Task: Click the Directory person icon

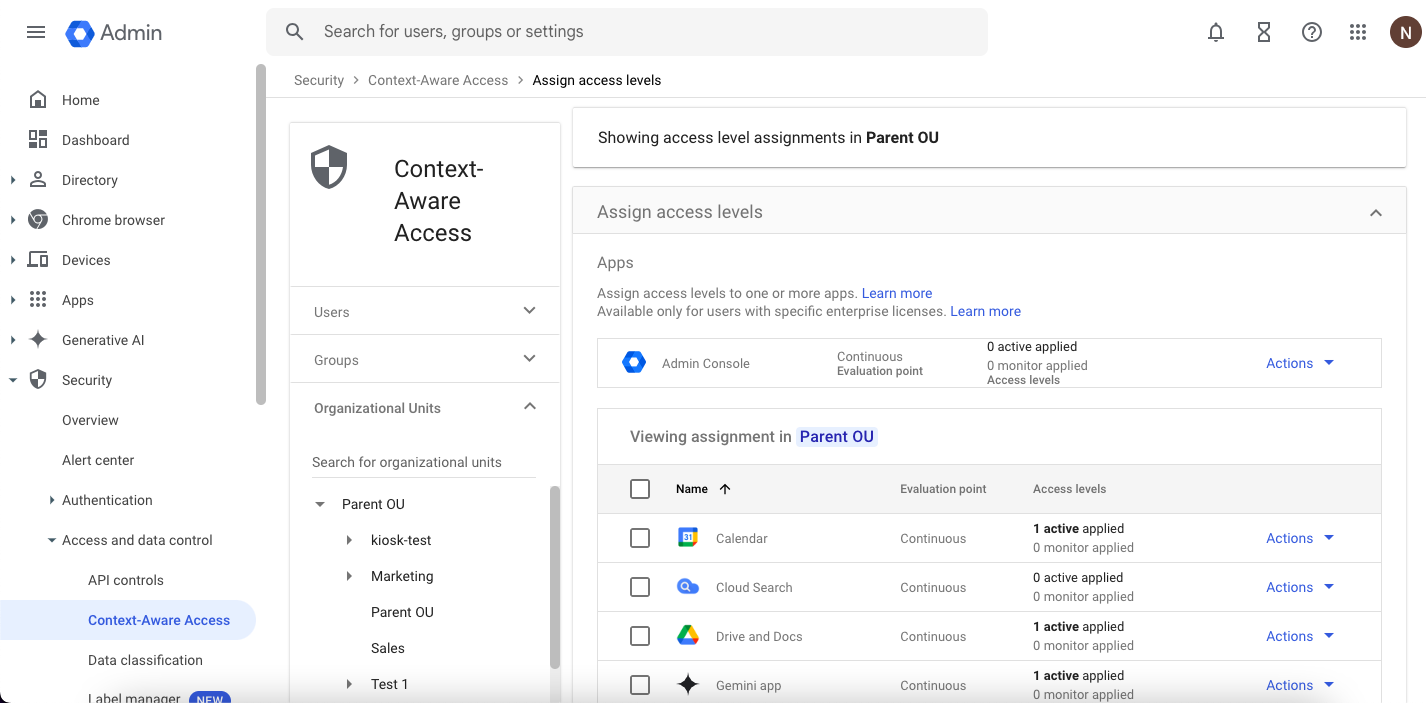Action: [38, 180]
